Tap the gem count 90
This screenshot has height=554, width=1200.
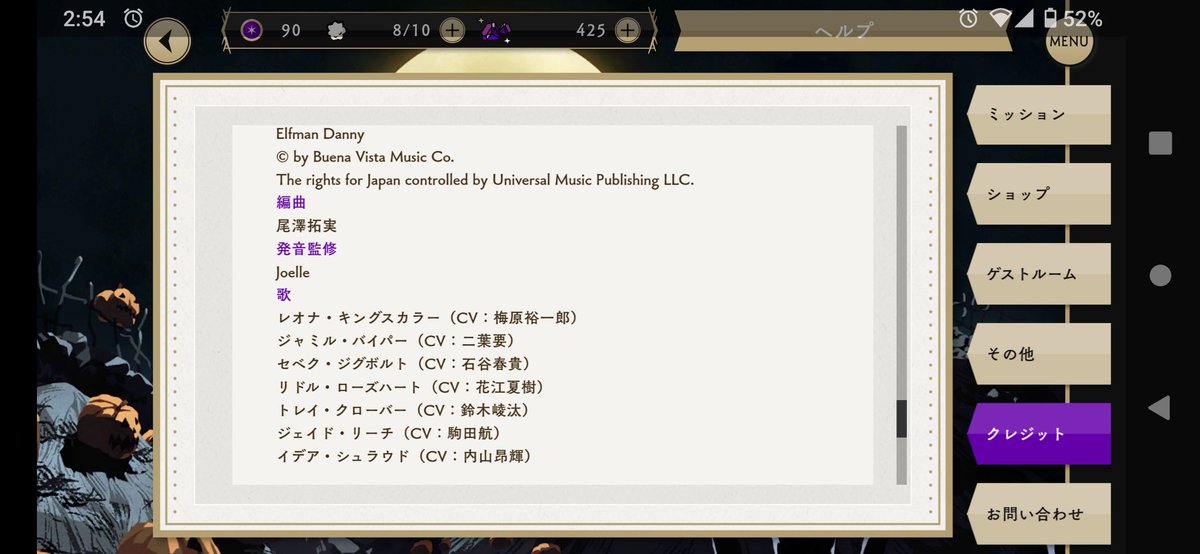(291, 31)
